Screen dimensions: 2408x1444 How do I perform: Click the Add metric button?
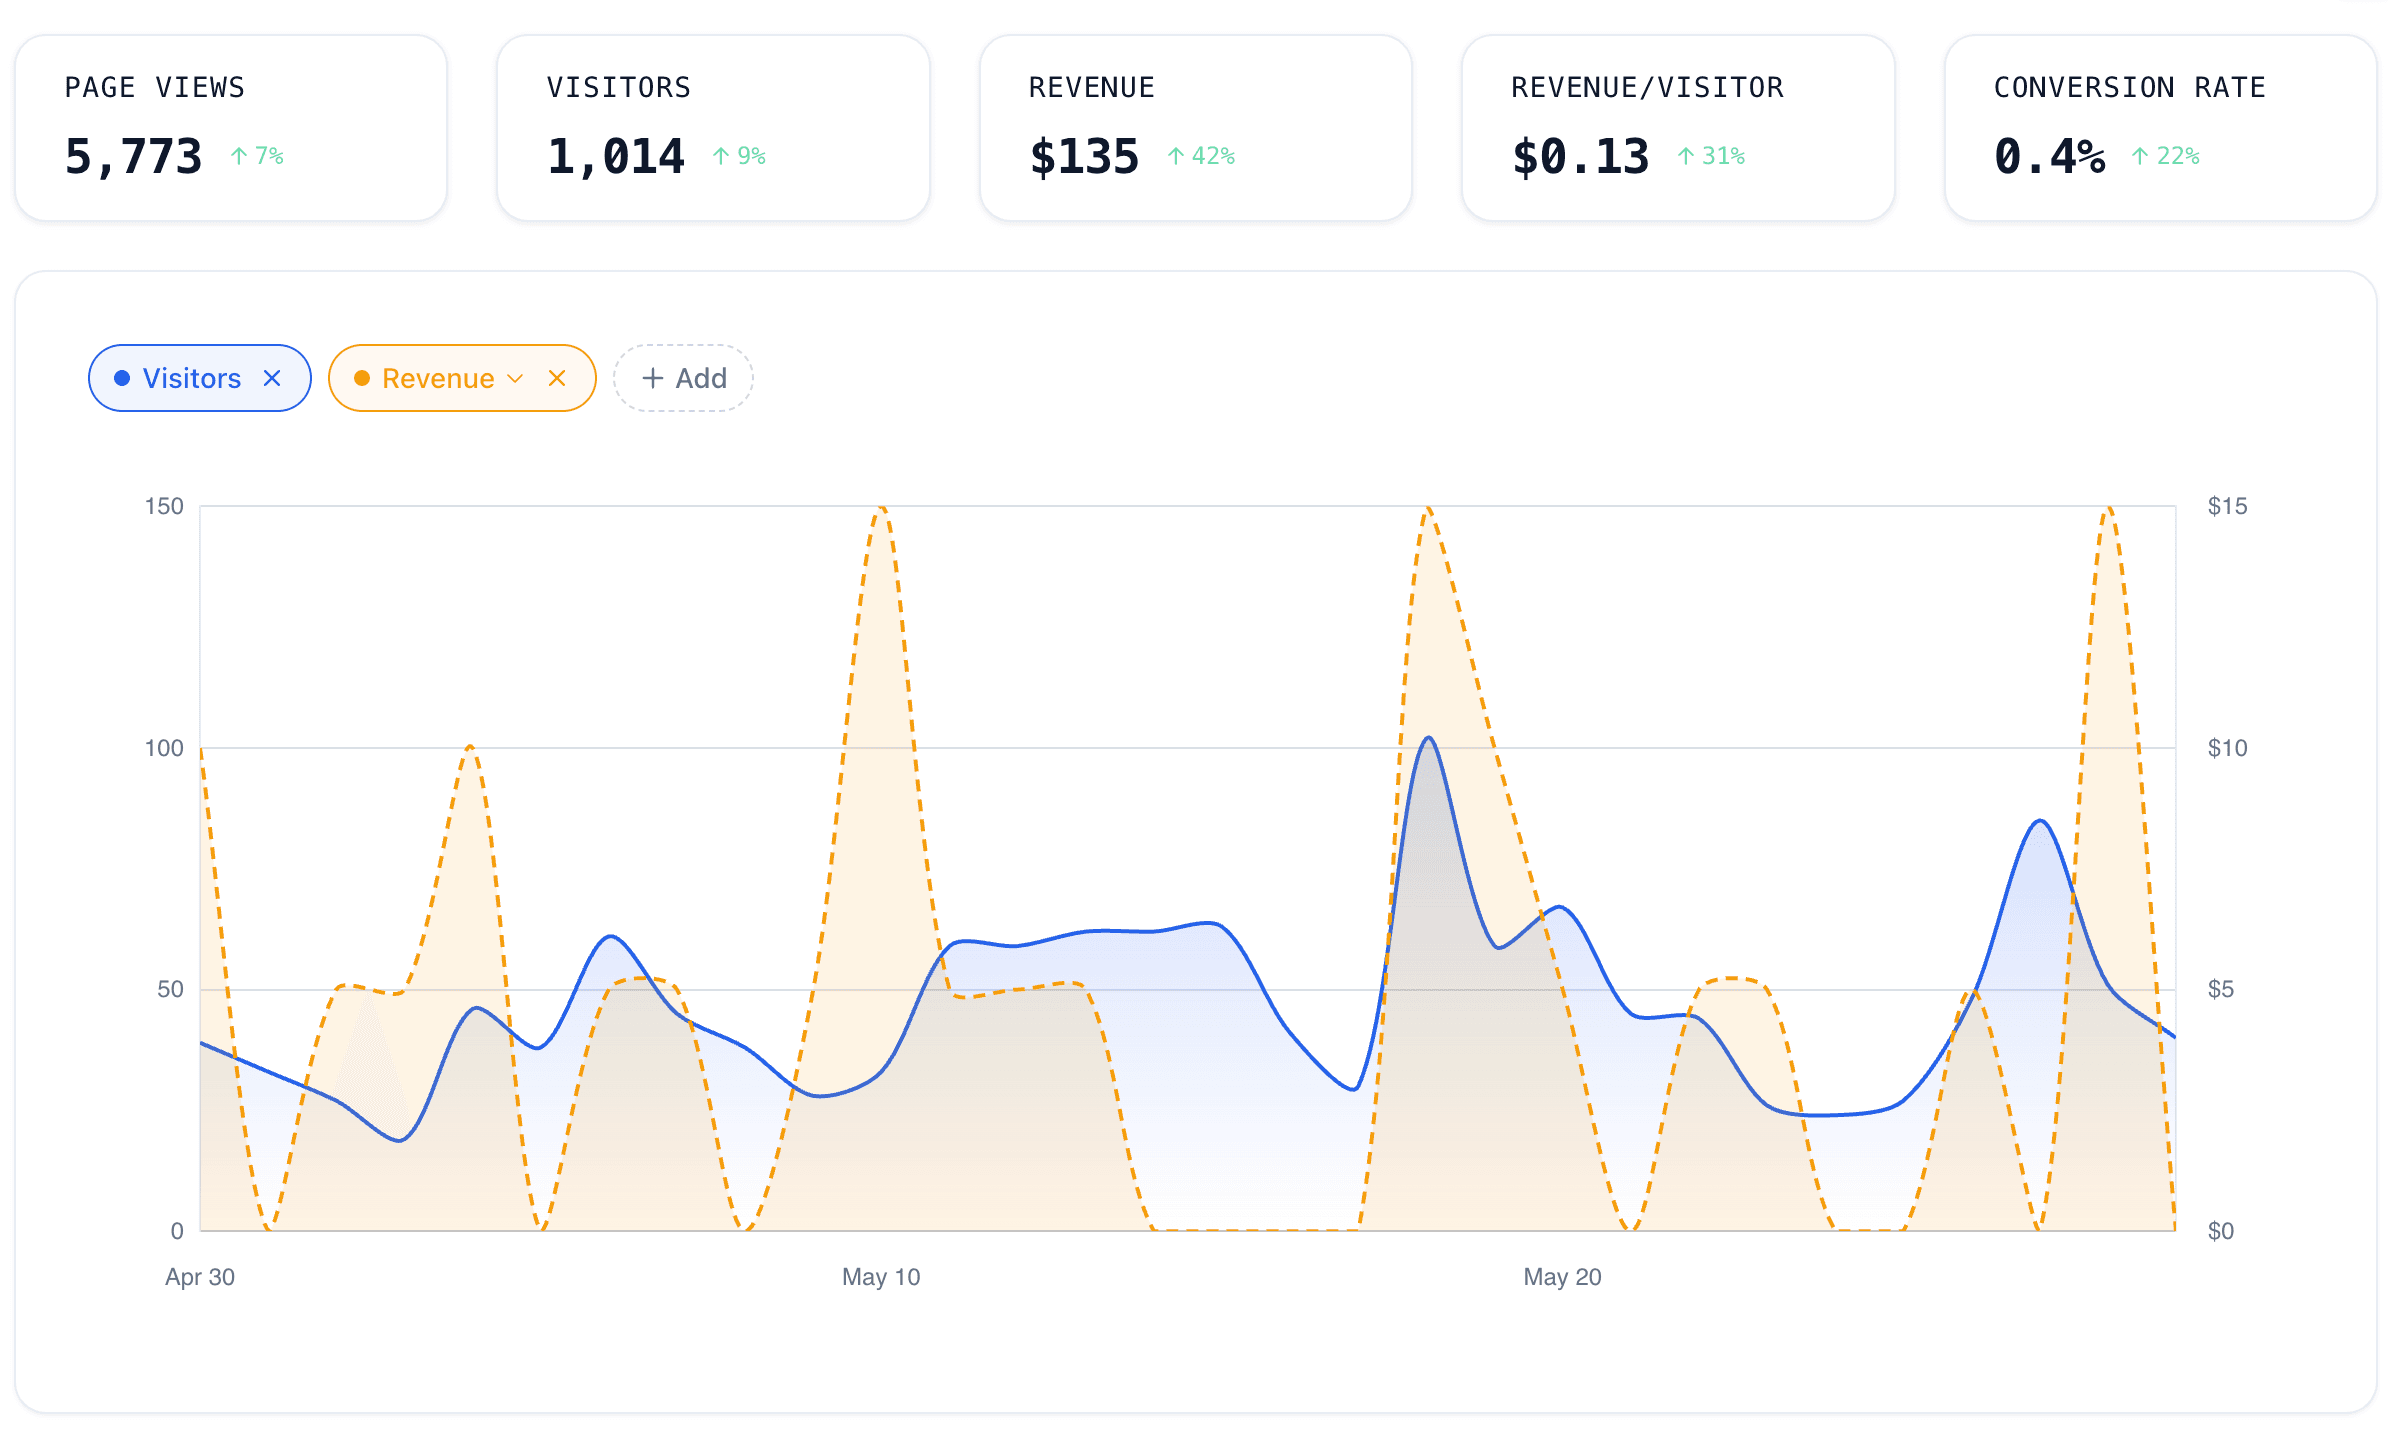[683, 378]
